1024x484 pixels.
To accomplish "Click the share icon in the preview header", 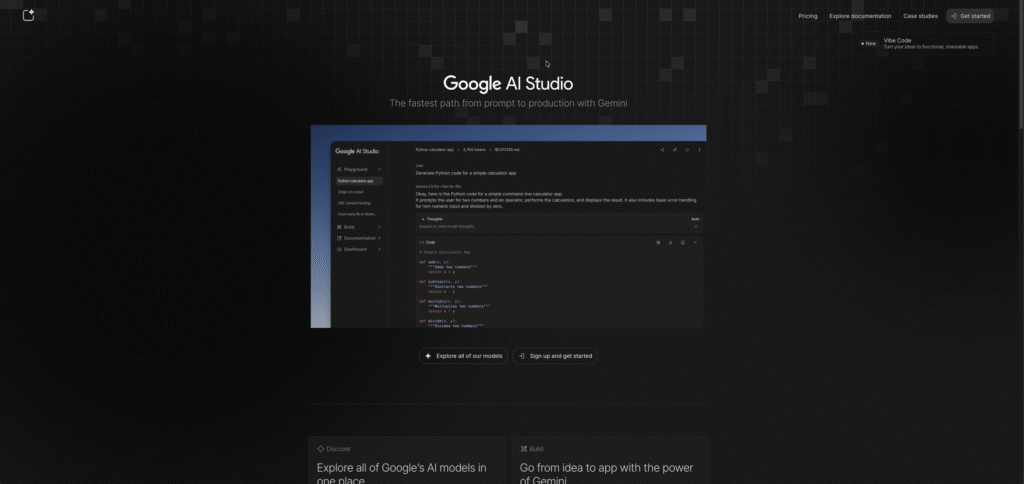I will tap(662, 150).
